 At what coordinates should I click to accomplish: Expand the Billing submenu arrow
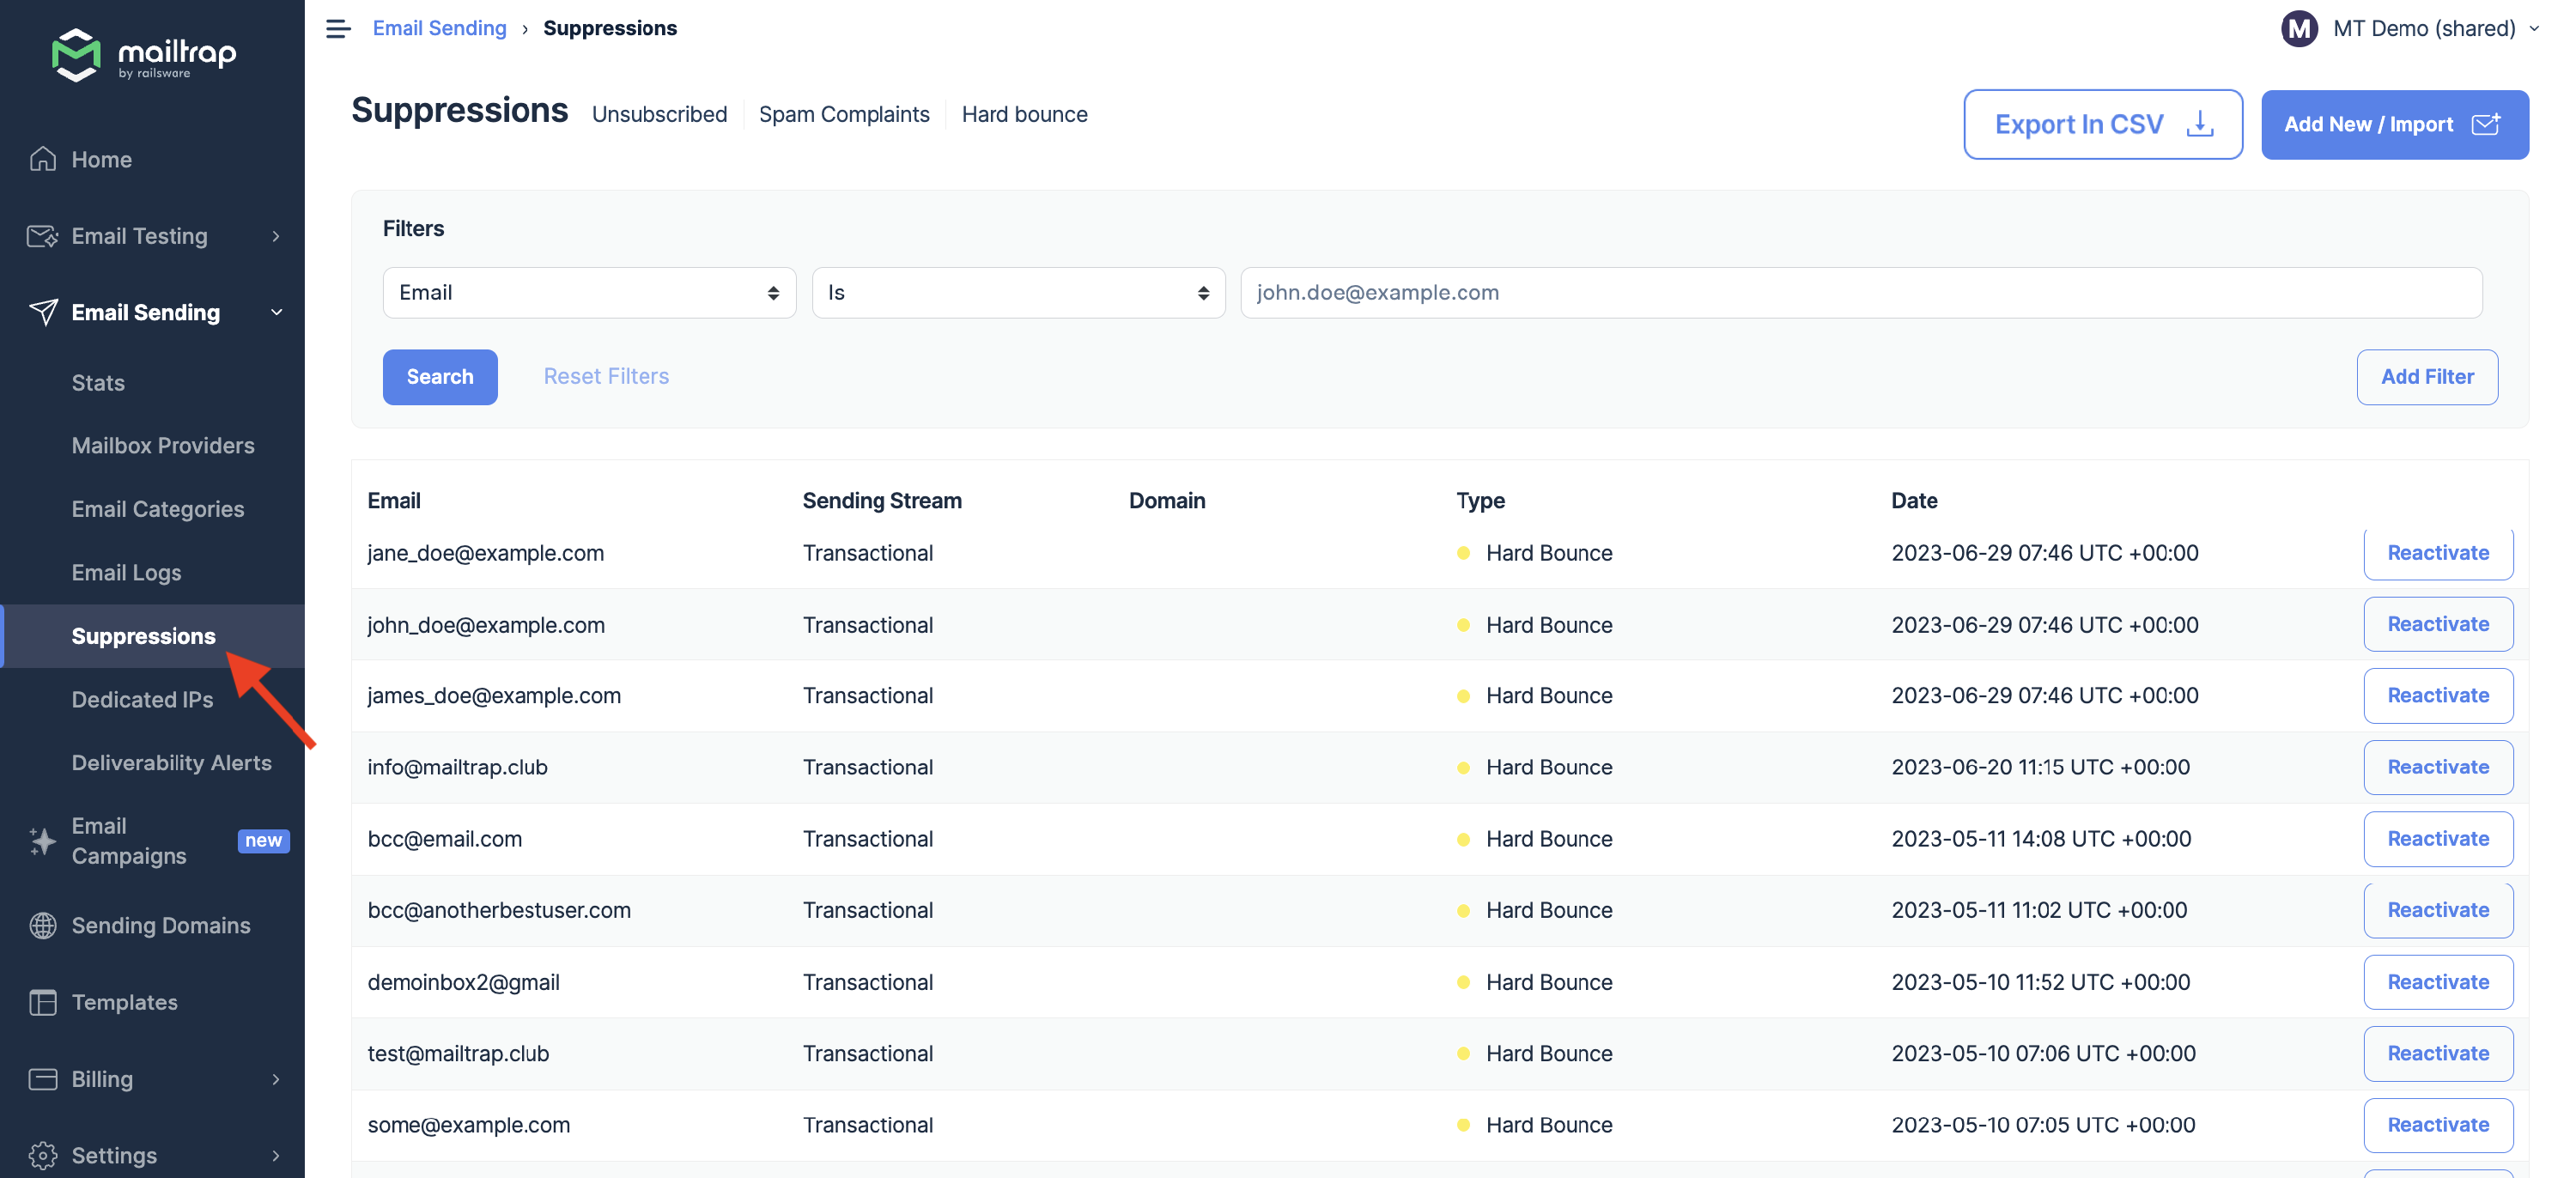click(276, 1079)
